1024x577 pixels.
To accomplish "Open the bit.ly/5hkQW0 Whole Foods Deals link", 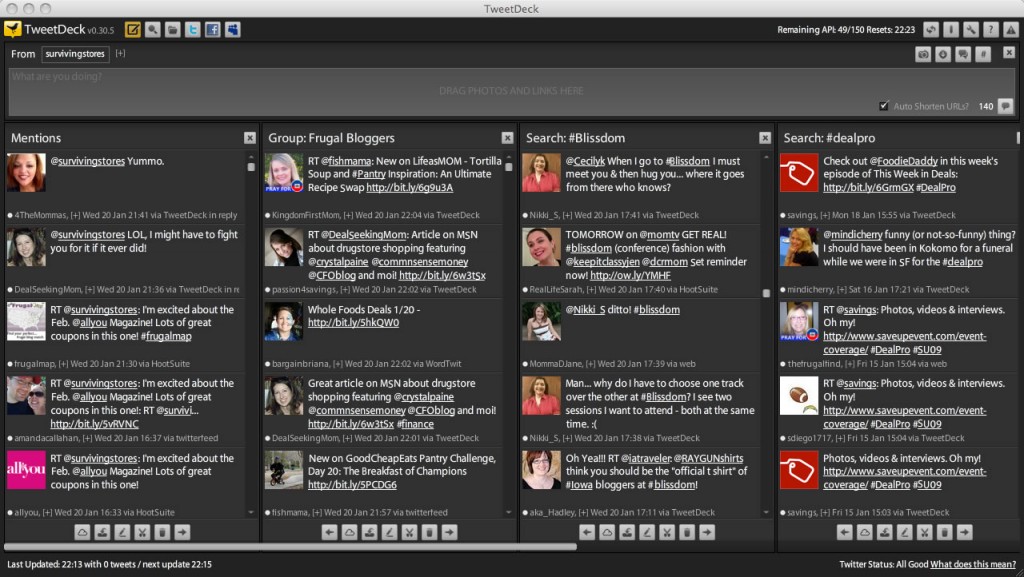I will tap(353, 322).
